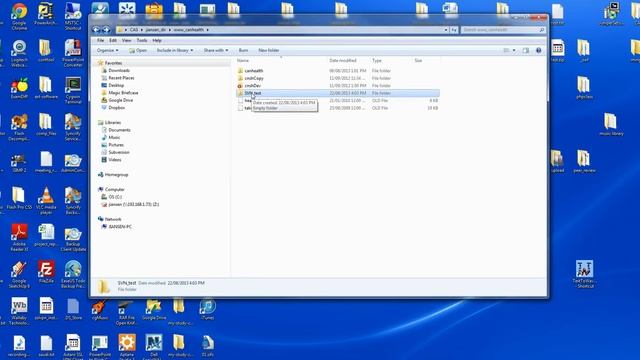Select the FileZilla desktop icon

[x=46, y=271]
